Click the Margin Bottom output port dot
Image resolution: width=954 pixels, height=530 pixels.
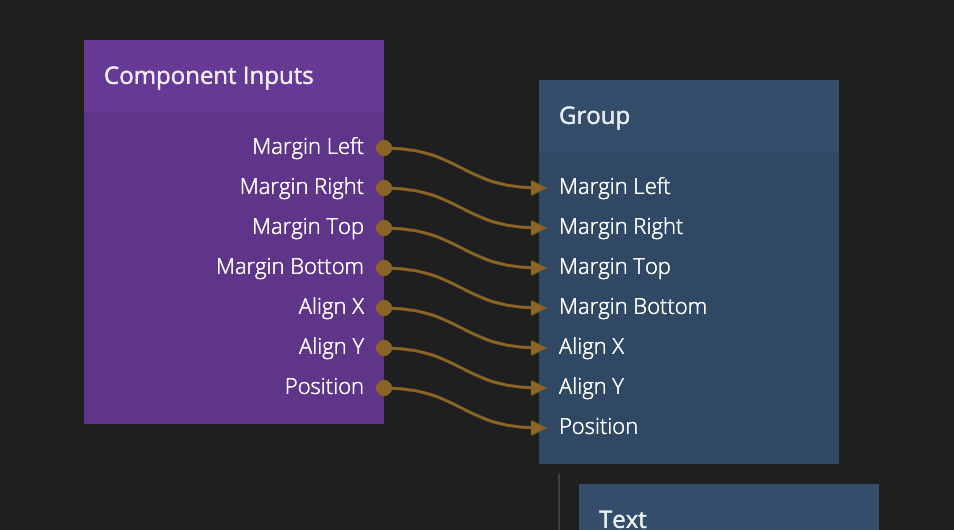tap(384, 268)
